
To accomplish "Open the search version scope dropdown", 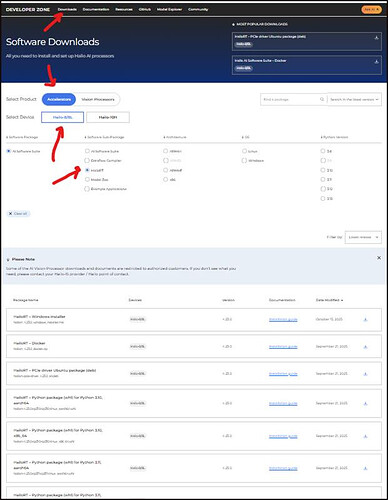I will click(x=354, y=99).
